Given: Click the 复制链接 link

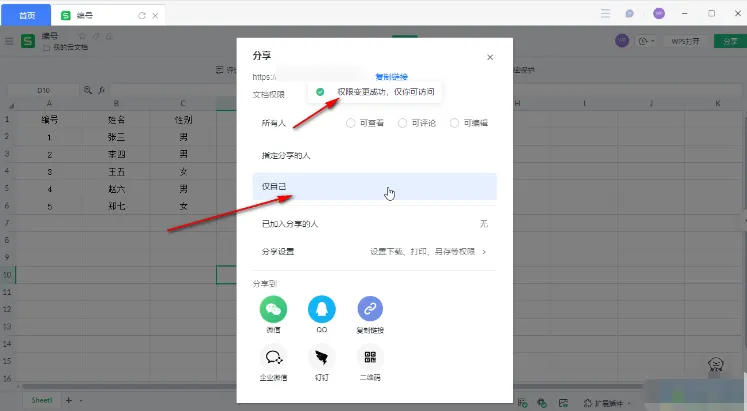Looking at the screenshot, I should tap(392, 77).
